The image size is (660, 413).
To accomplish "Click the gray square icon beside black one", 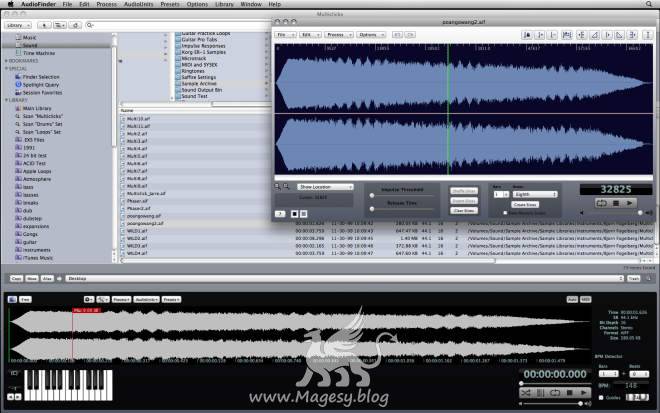I will point(304,214).
